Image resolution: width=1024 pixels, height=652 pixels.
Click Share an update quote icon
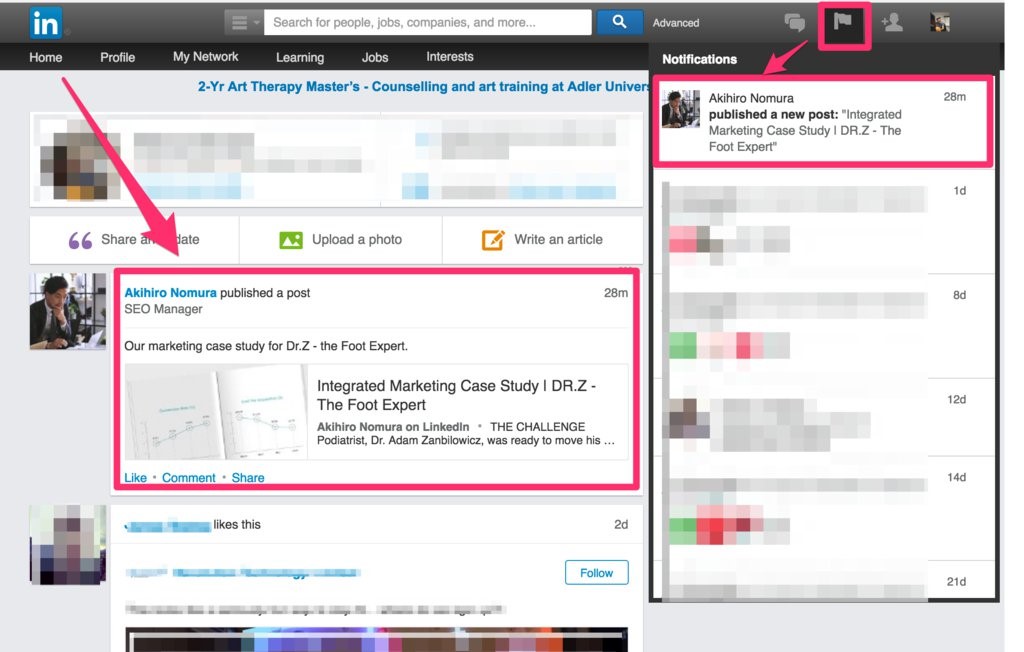(80, 240)
